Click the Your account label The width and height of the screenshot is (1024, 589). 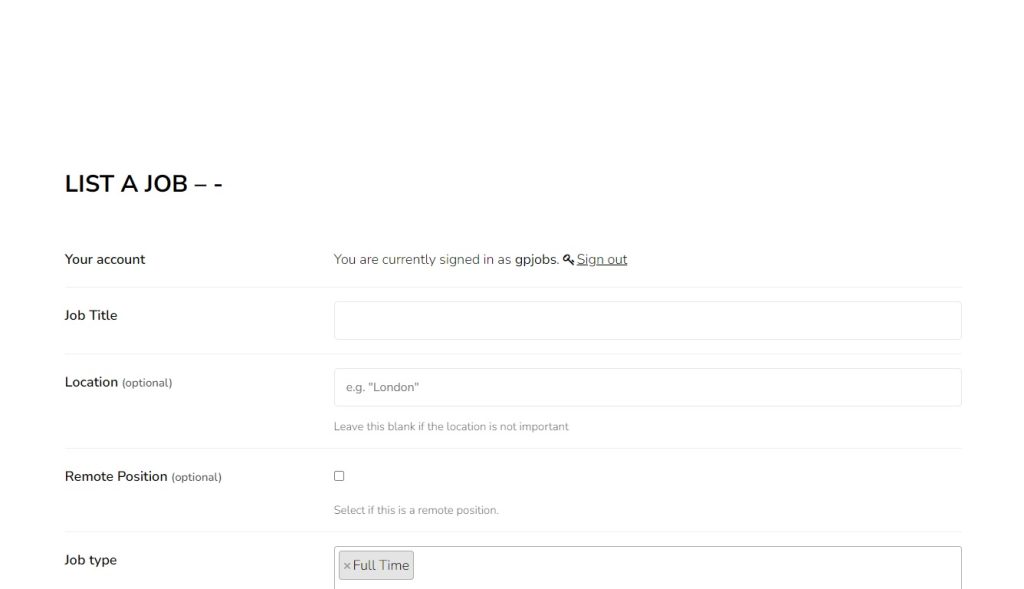point(105,260)
